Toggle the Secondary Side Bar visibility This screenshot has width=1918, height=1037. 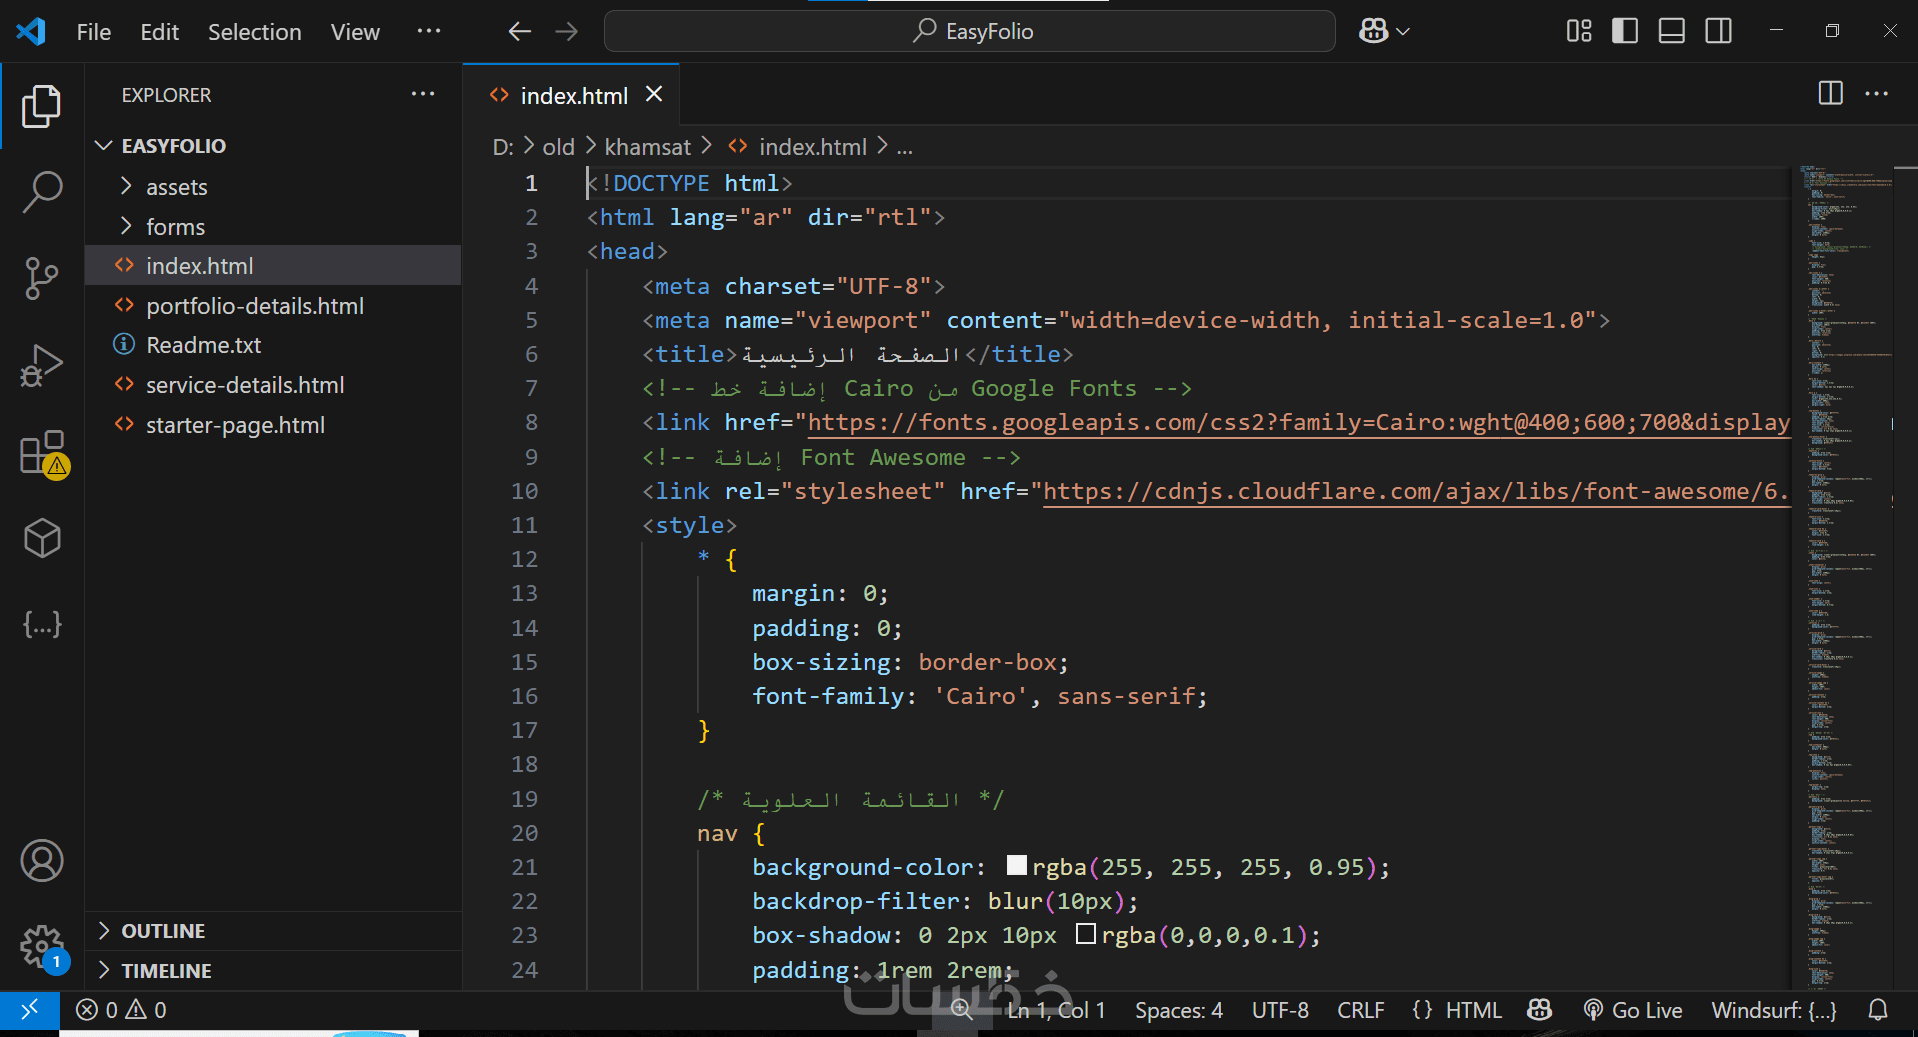coord(1719,31)
